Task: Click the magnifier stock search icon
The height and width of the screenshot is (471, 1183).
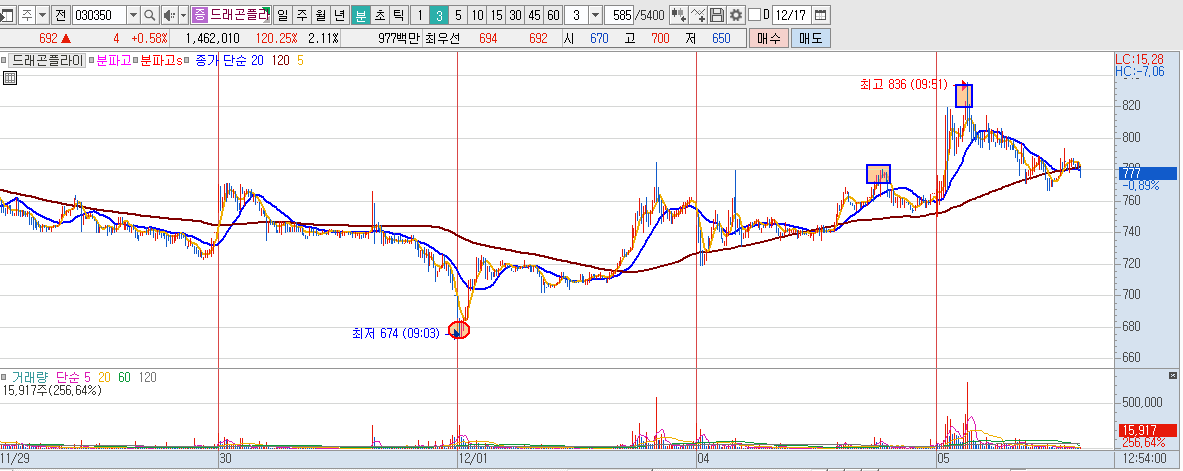Action: pyautogui.click(x=149, y=14)
